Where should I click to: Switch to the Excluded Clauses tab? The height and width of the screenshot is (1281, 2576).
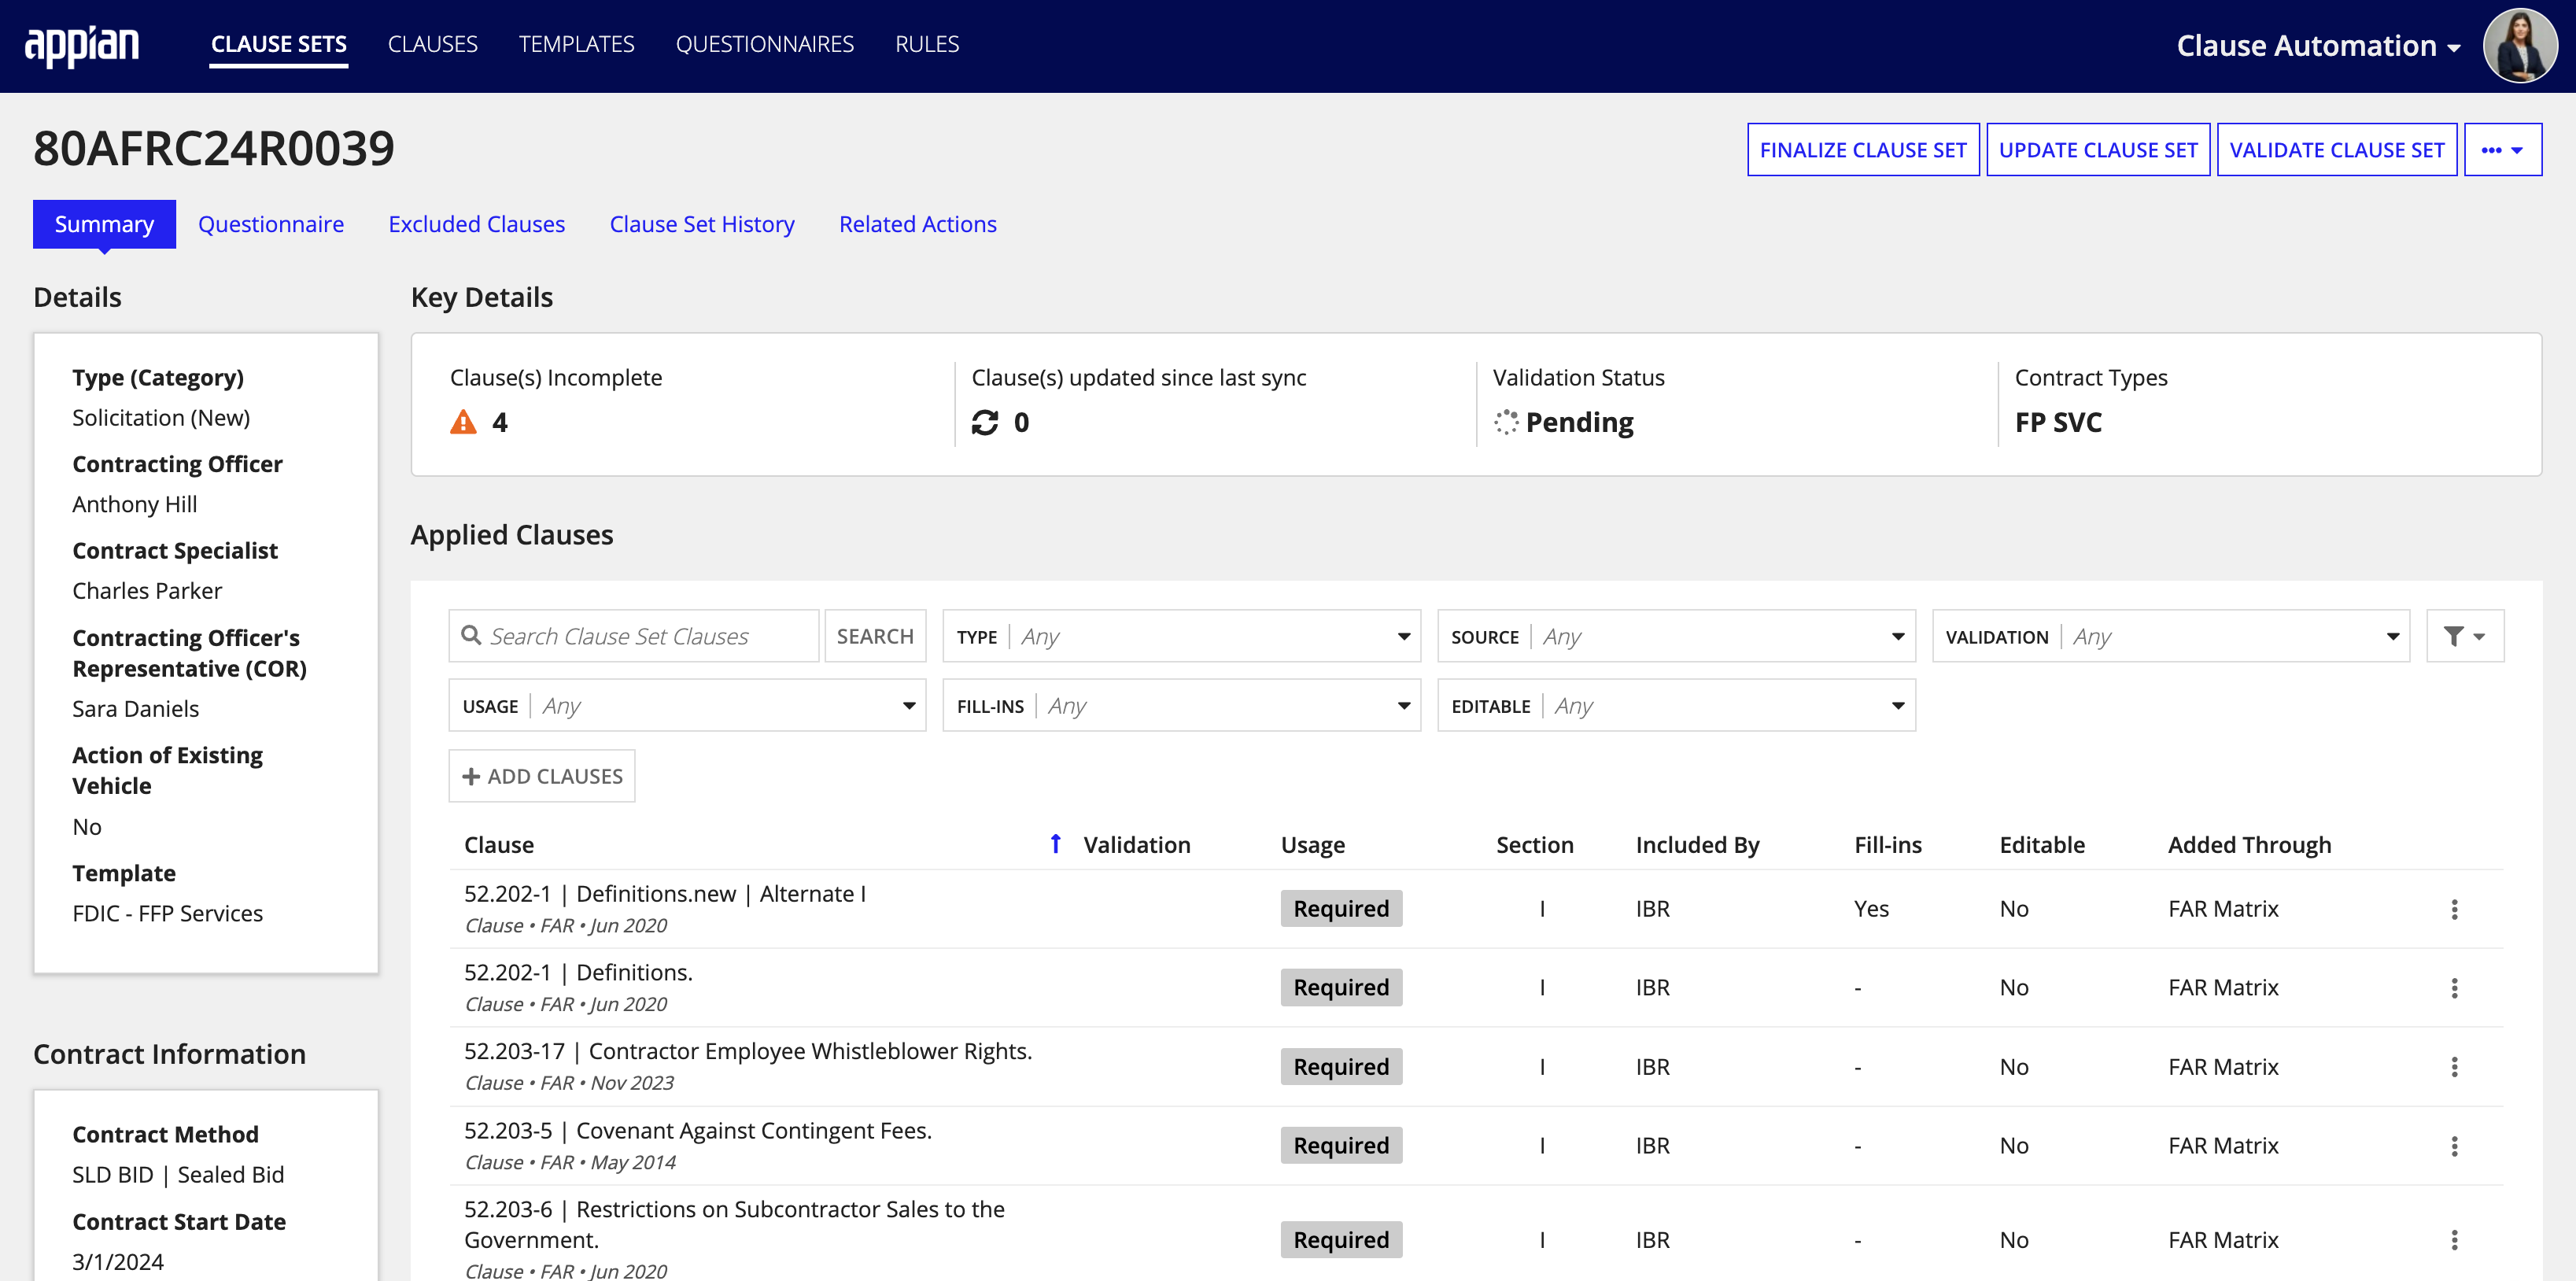coord(477,224)
